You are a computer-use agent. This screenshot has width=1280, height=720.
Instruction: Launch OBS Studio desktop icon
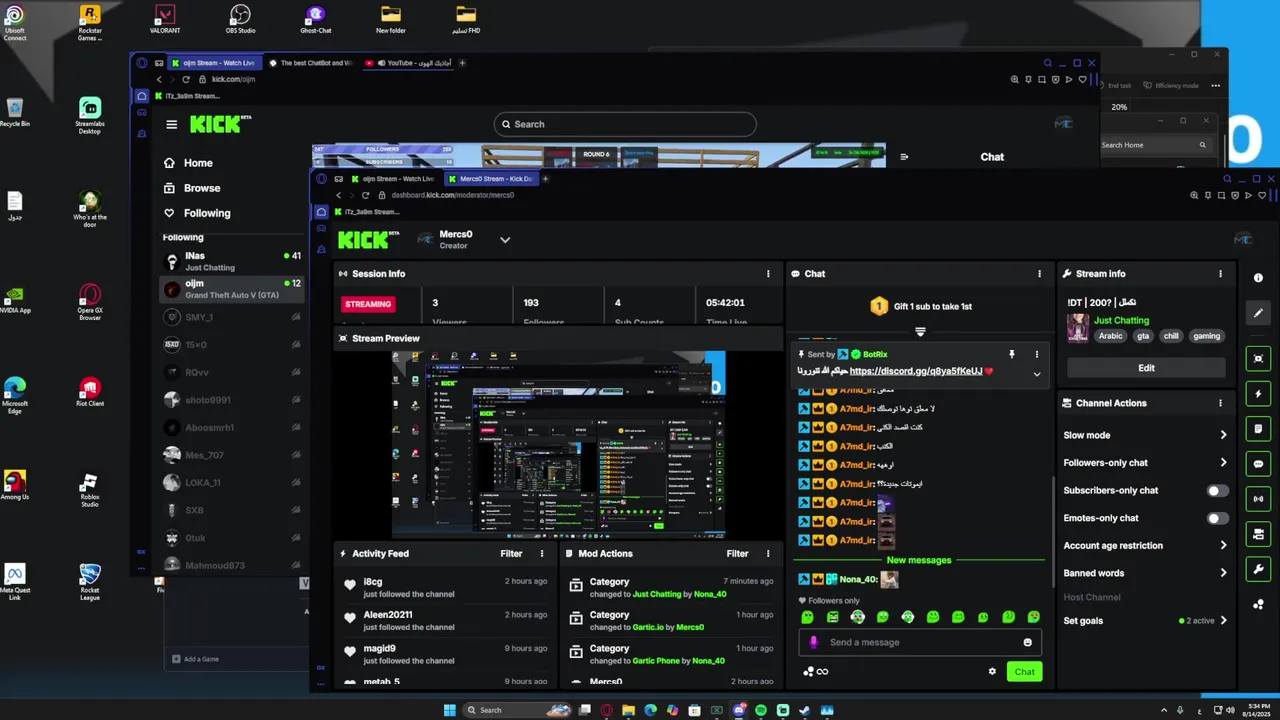pyautogui.click(x=240, y=18)
